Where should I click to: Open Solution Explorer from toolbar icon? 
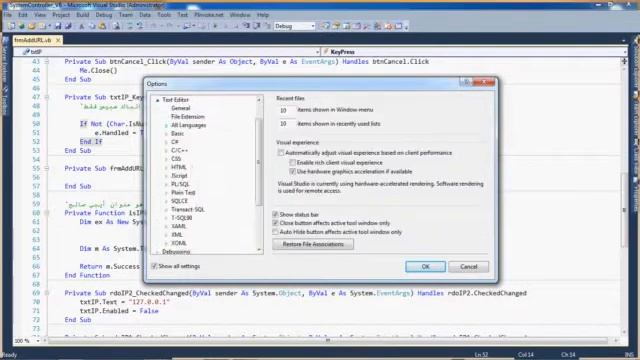[325, 26]
